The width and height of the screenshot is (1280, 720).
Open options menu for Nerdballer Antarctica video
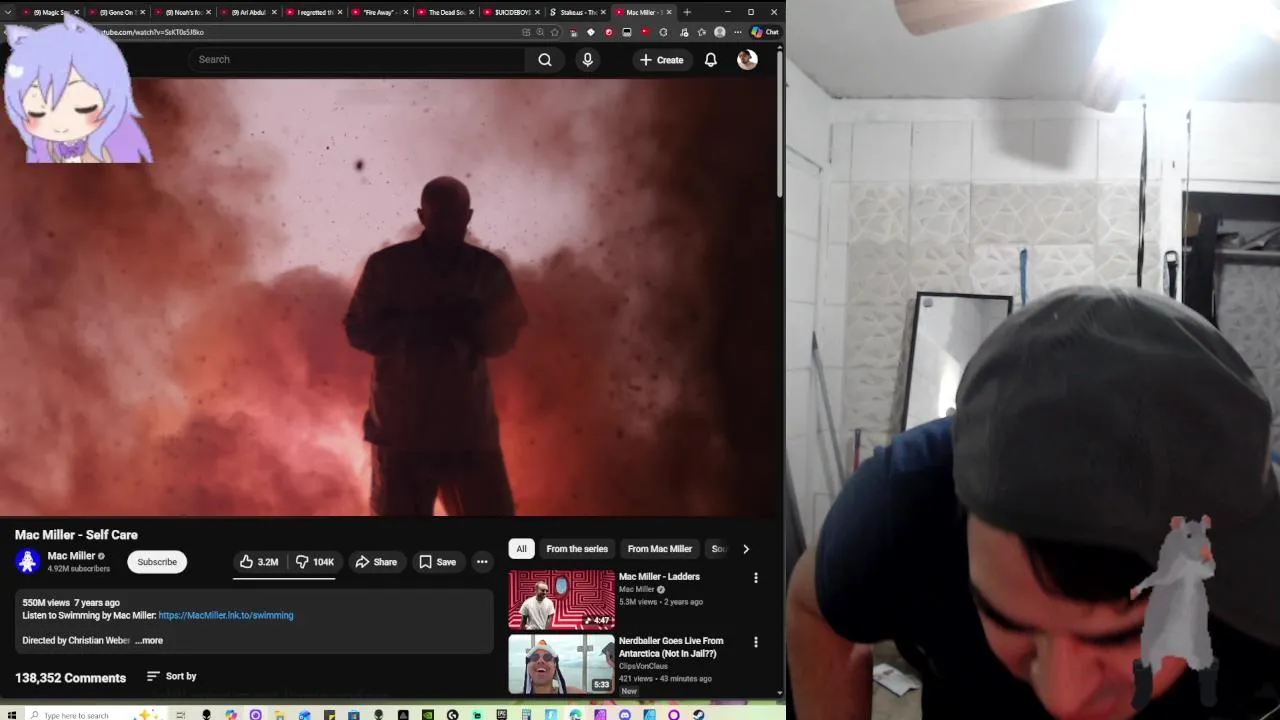[x=755, y=642]
